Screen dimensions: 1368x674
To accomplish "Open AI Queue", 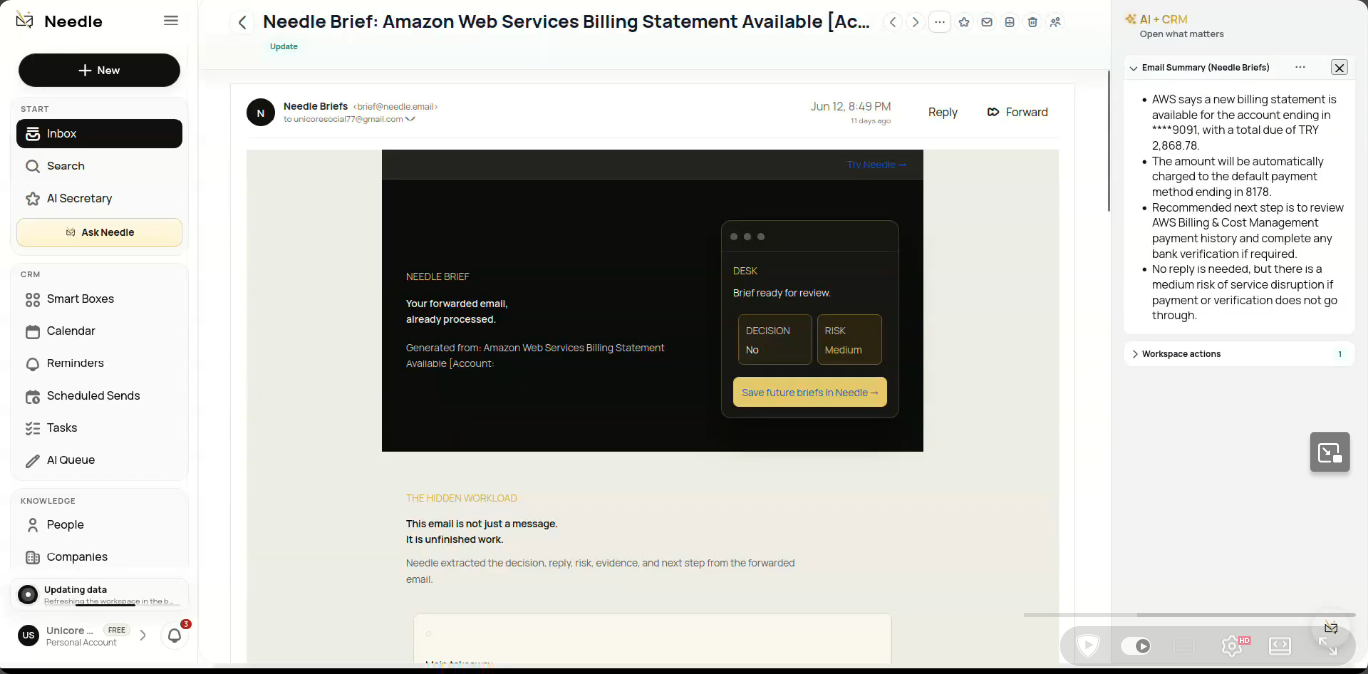I will [x=99, y=460].
